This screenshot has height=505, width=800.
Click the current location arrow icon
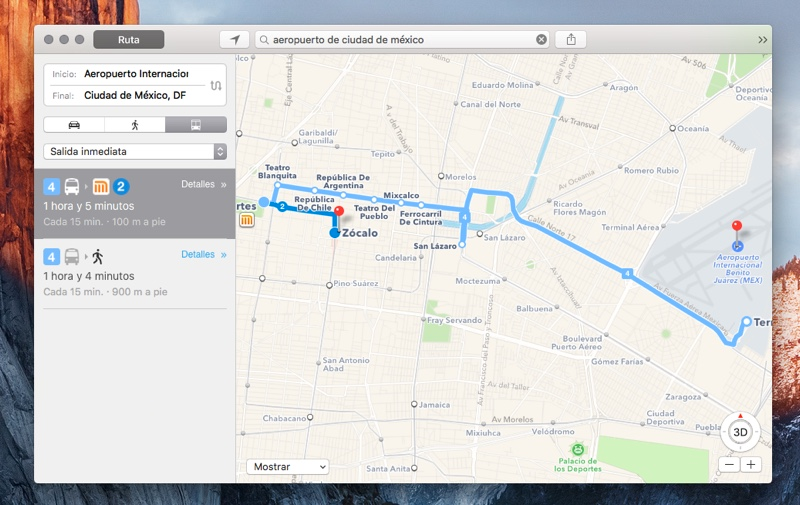[x=235, y=40]
